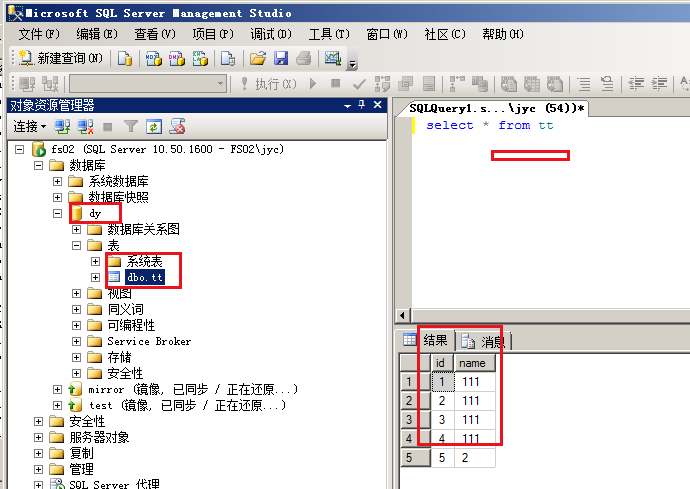
Task: Select the 服务器对象 folder
Action: (x=99, y=437)
